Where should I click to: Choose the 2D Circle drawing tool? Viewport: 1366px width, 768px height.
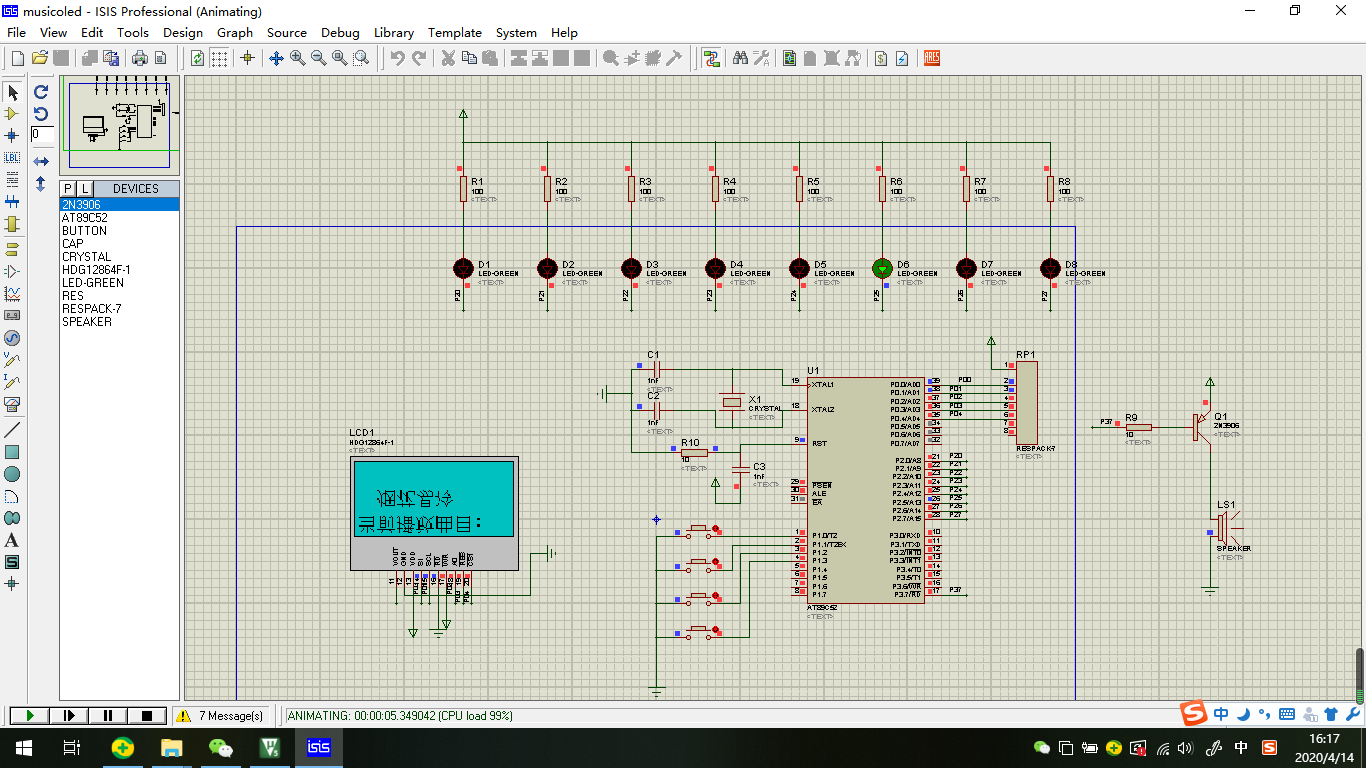tap(13, 474)
